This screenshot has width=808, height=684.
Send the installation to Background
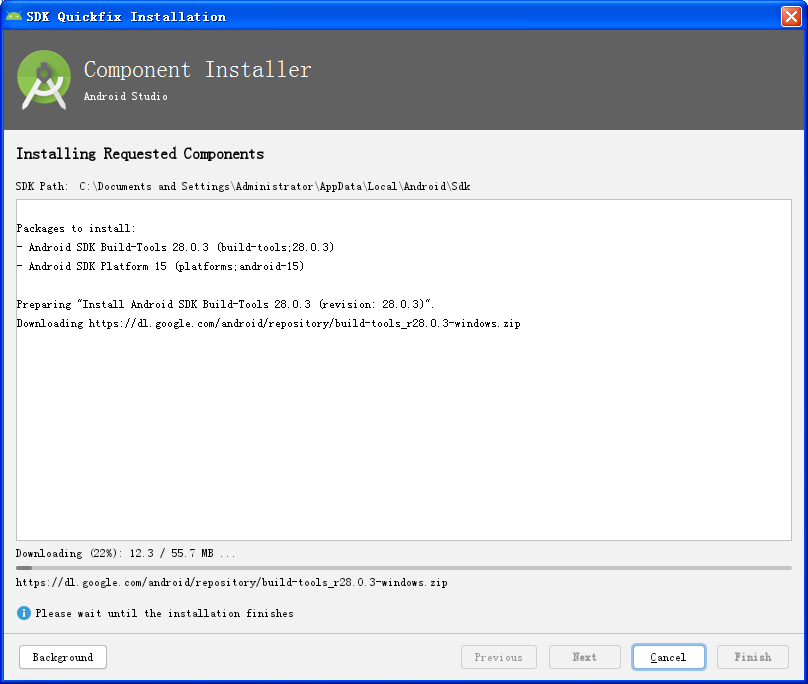63,657
